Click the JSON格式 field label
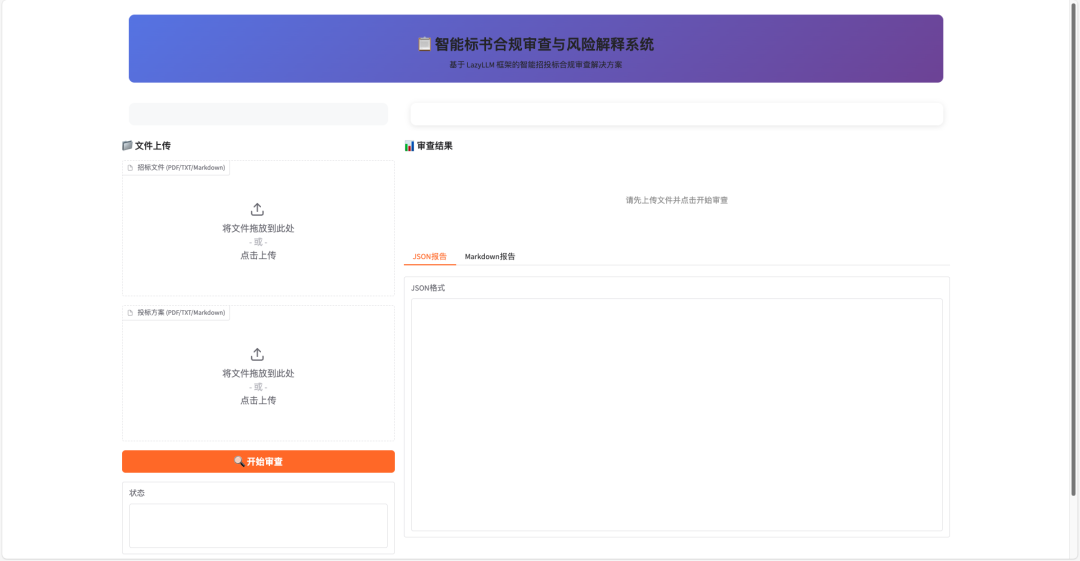Screen dimensions: 1080x561 click(428, 288)
